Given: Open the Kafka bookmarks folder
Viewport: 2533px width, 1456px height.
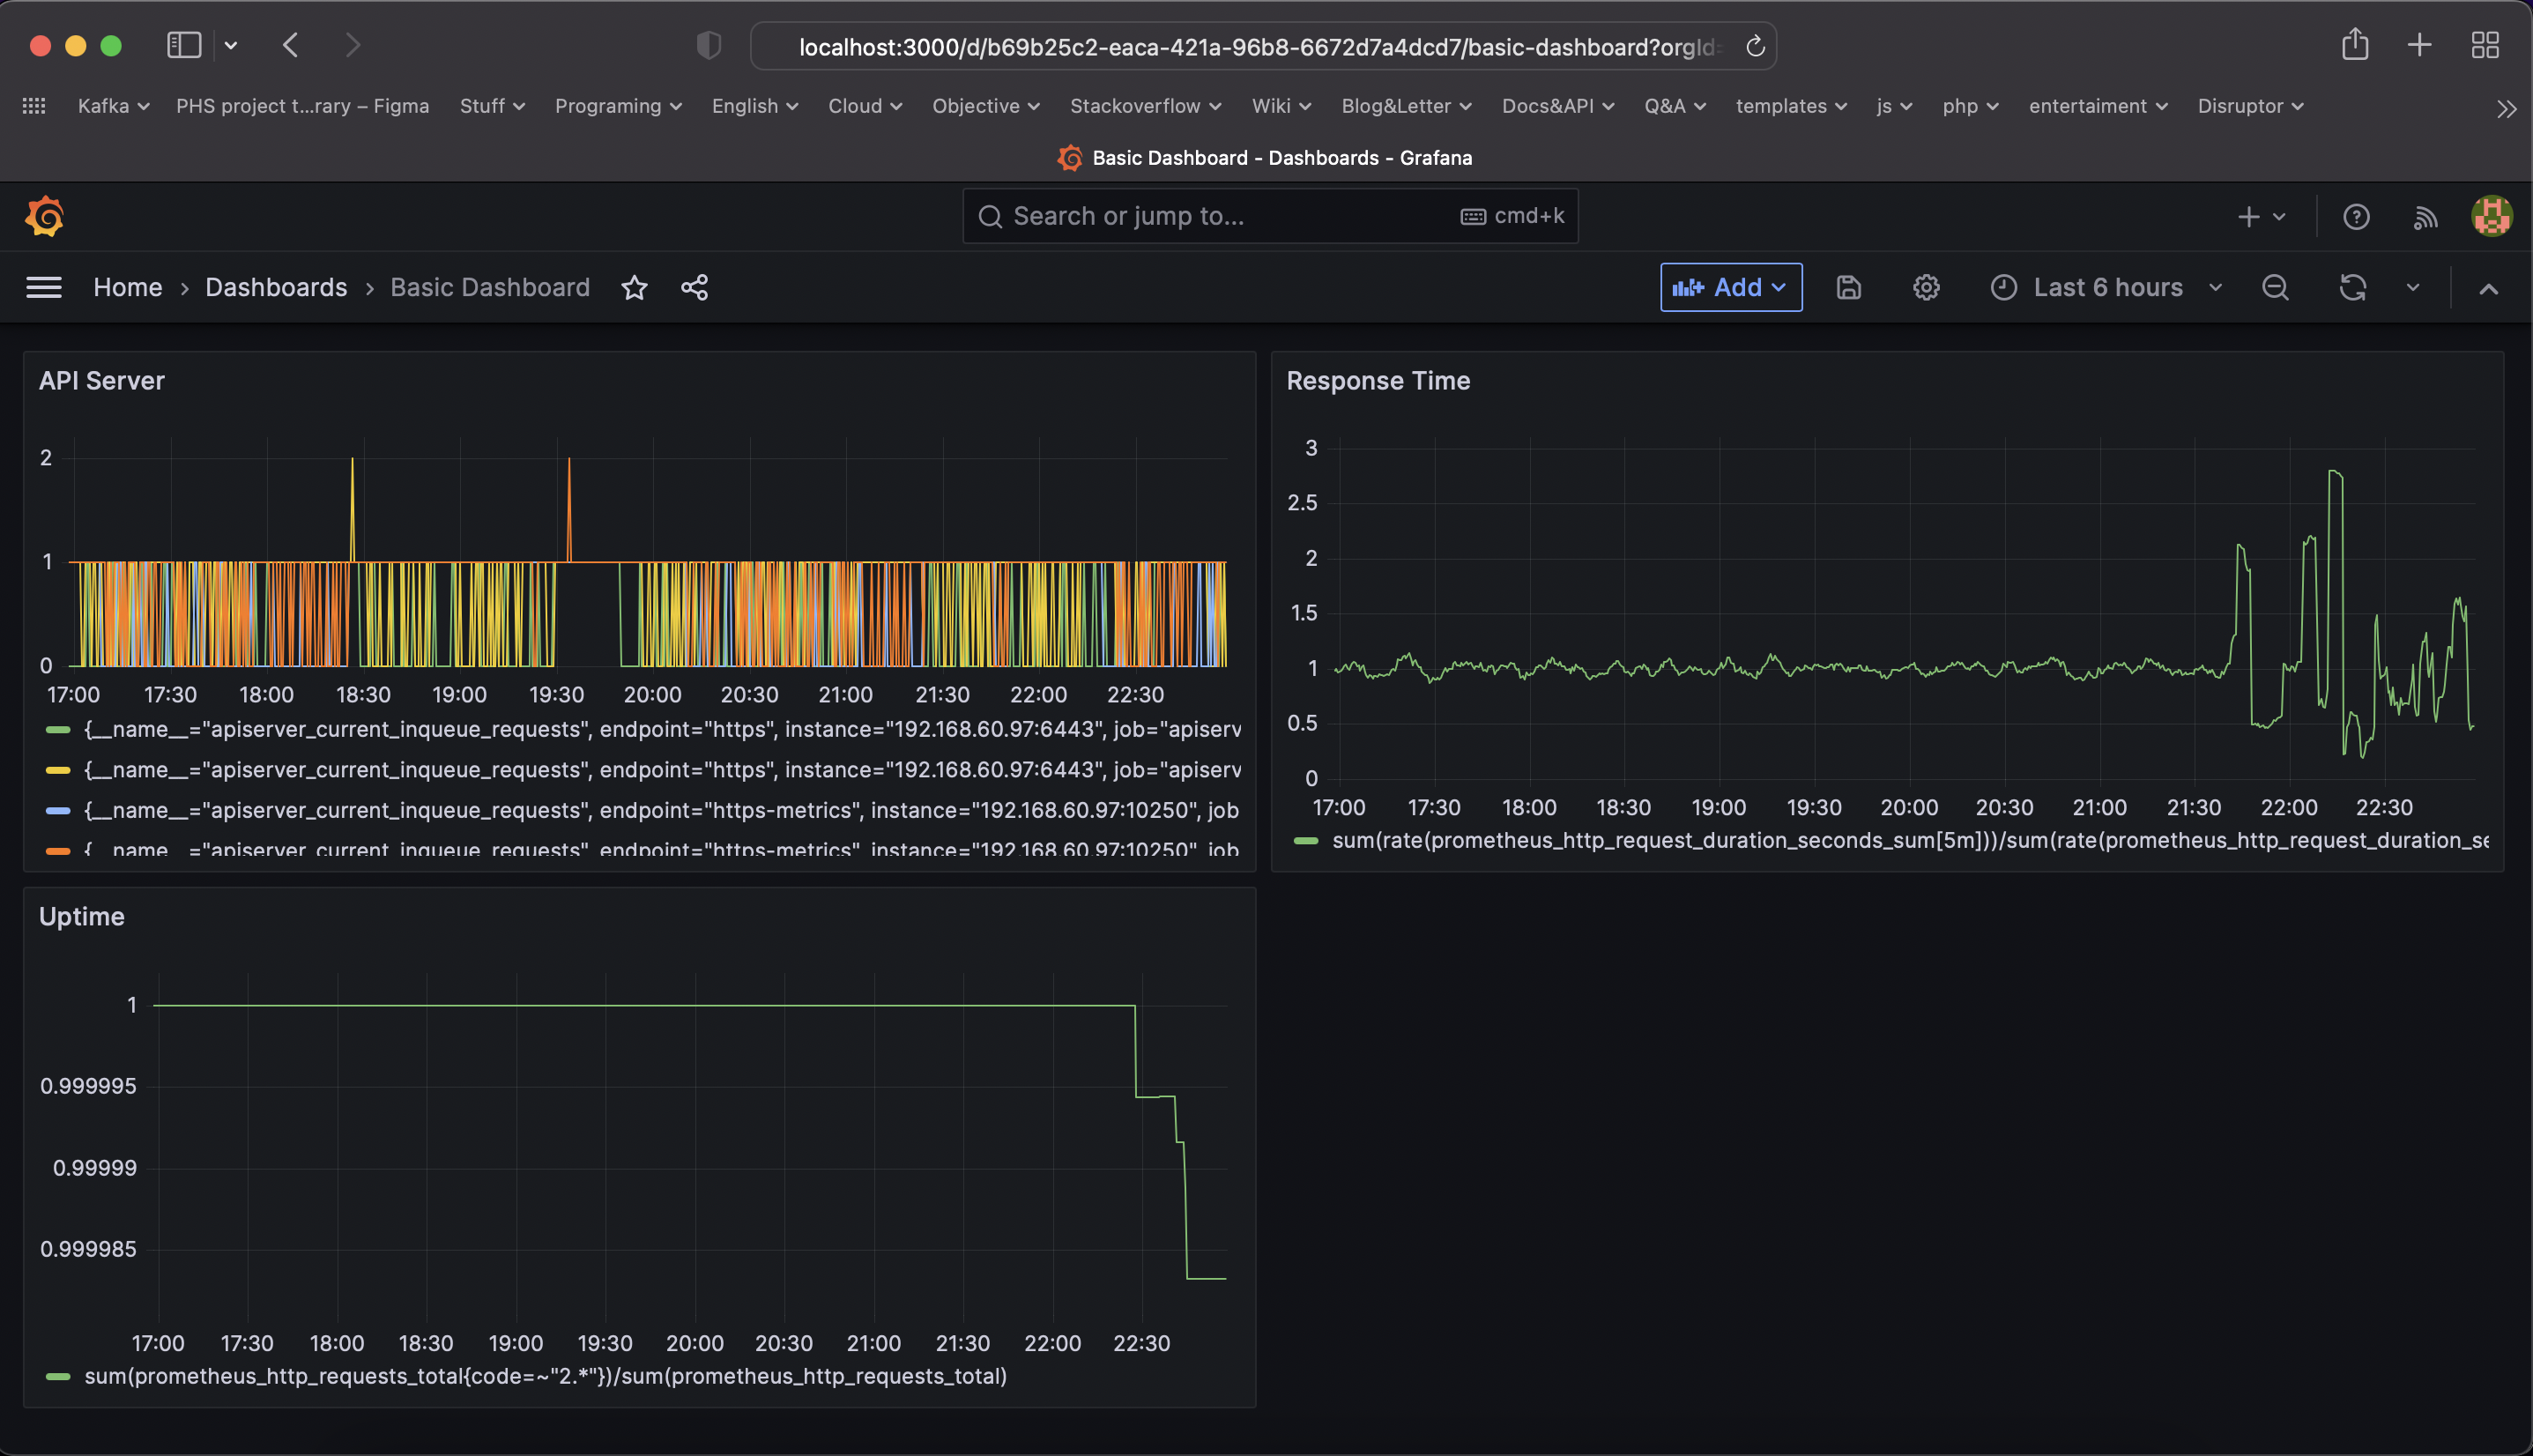Looking at the screenshot, I should pos(113,106).
